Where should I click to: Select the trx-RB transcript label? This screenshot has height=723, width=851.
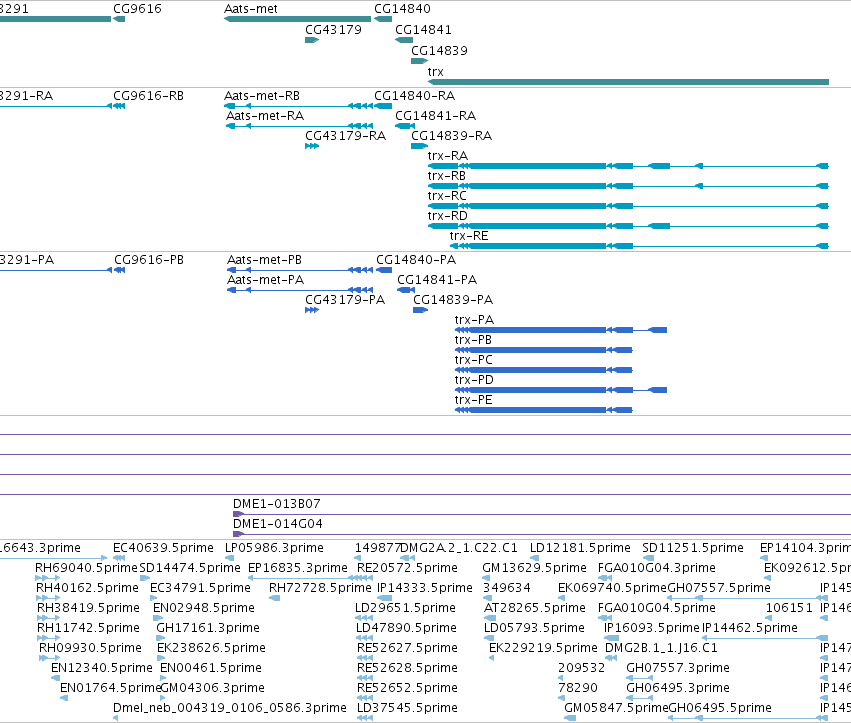click(447, 176)
